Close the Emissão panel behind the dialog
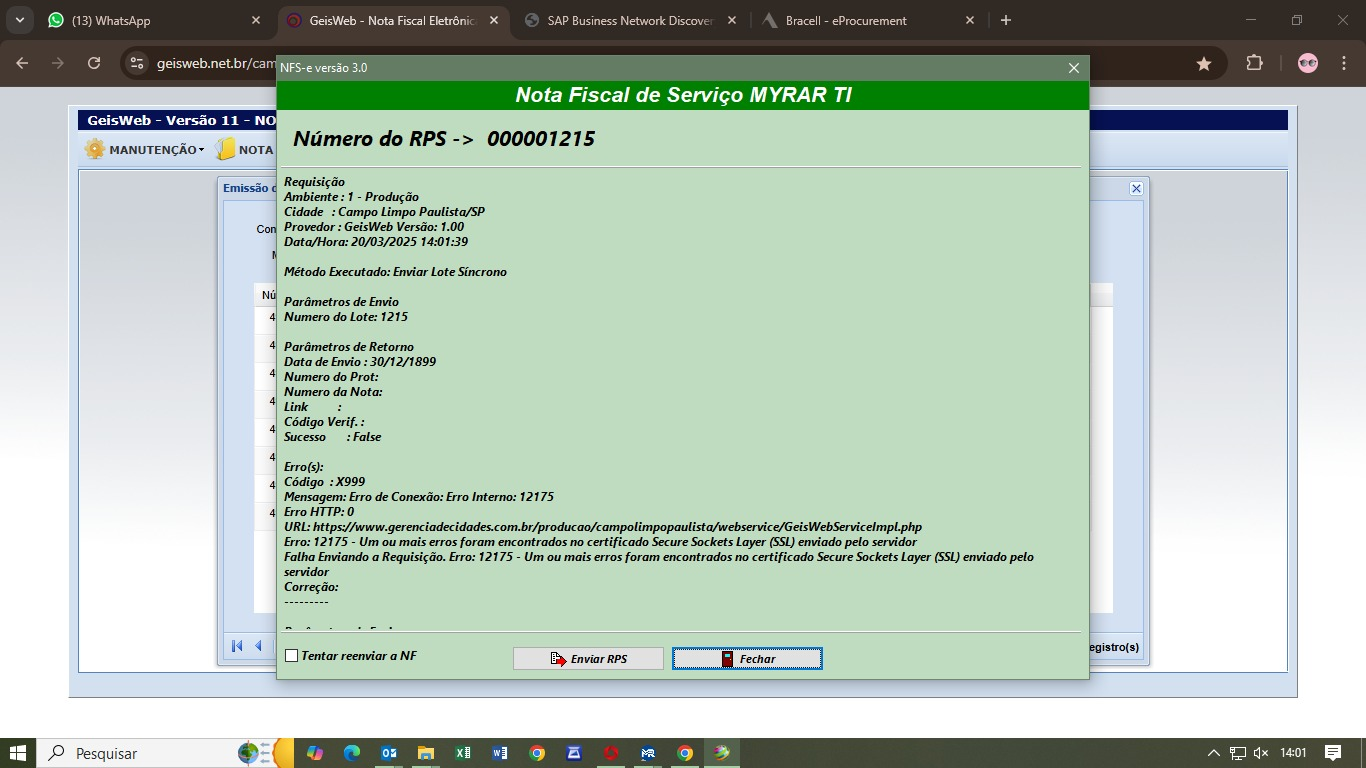This screenshot has width=1366, height=768. [x=1136, y=188]
